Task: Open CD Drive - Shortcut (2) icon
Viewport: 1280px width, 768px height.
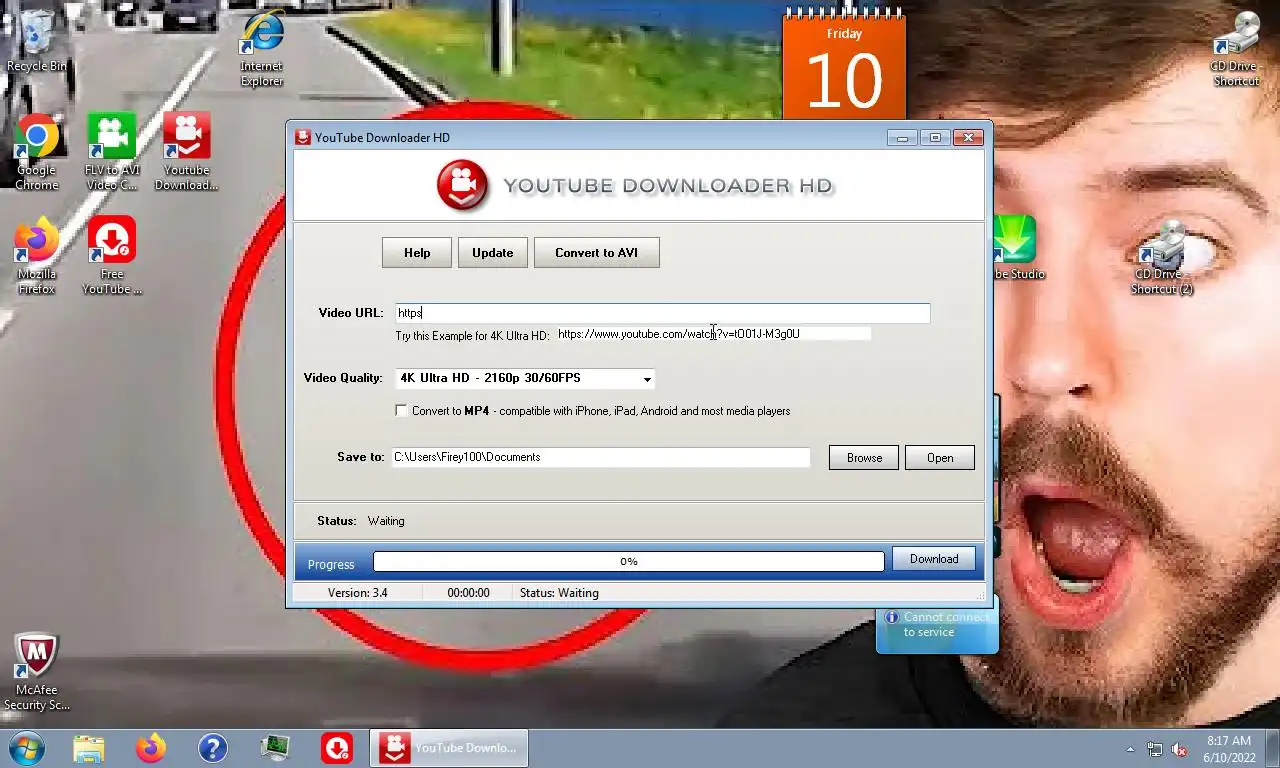Action: pos(1162,257)
